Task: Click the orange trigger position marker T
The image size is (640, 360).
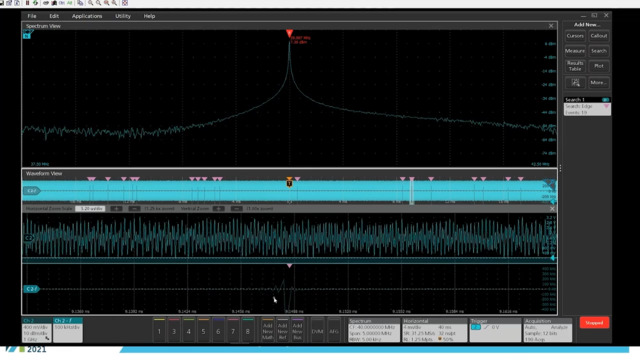Action: pos(289,182)
